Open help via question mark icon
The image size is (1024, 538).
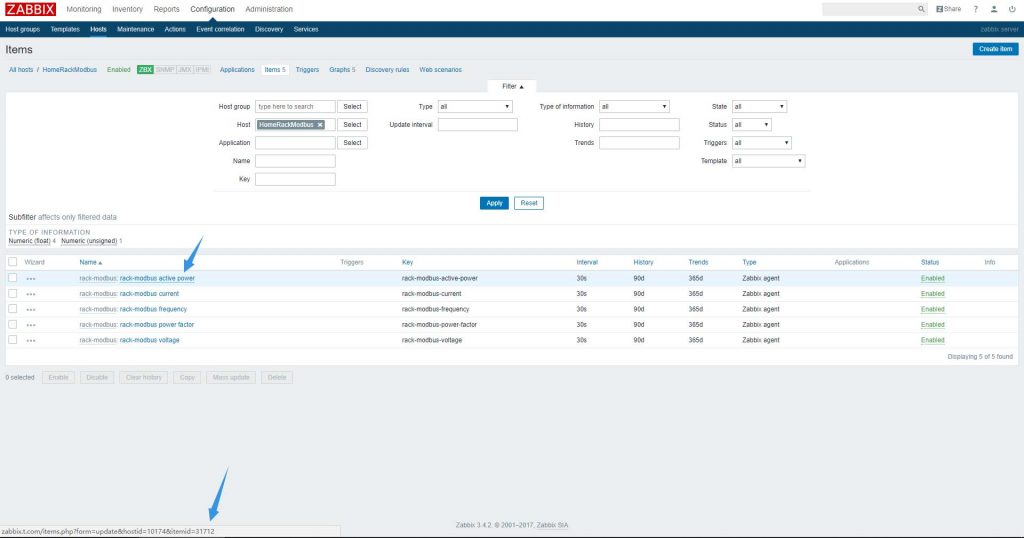pos(975,9)
